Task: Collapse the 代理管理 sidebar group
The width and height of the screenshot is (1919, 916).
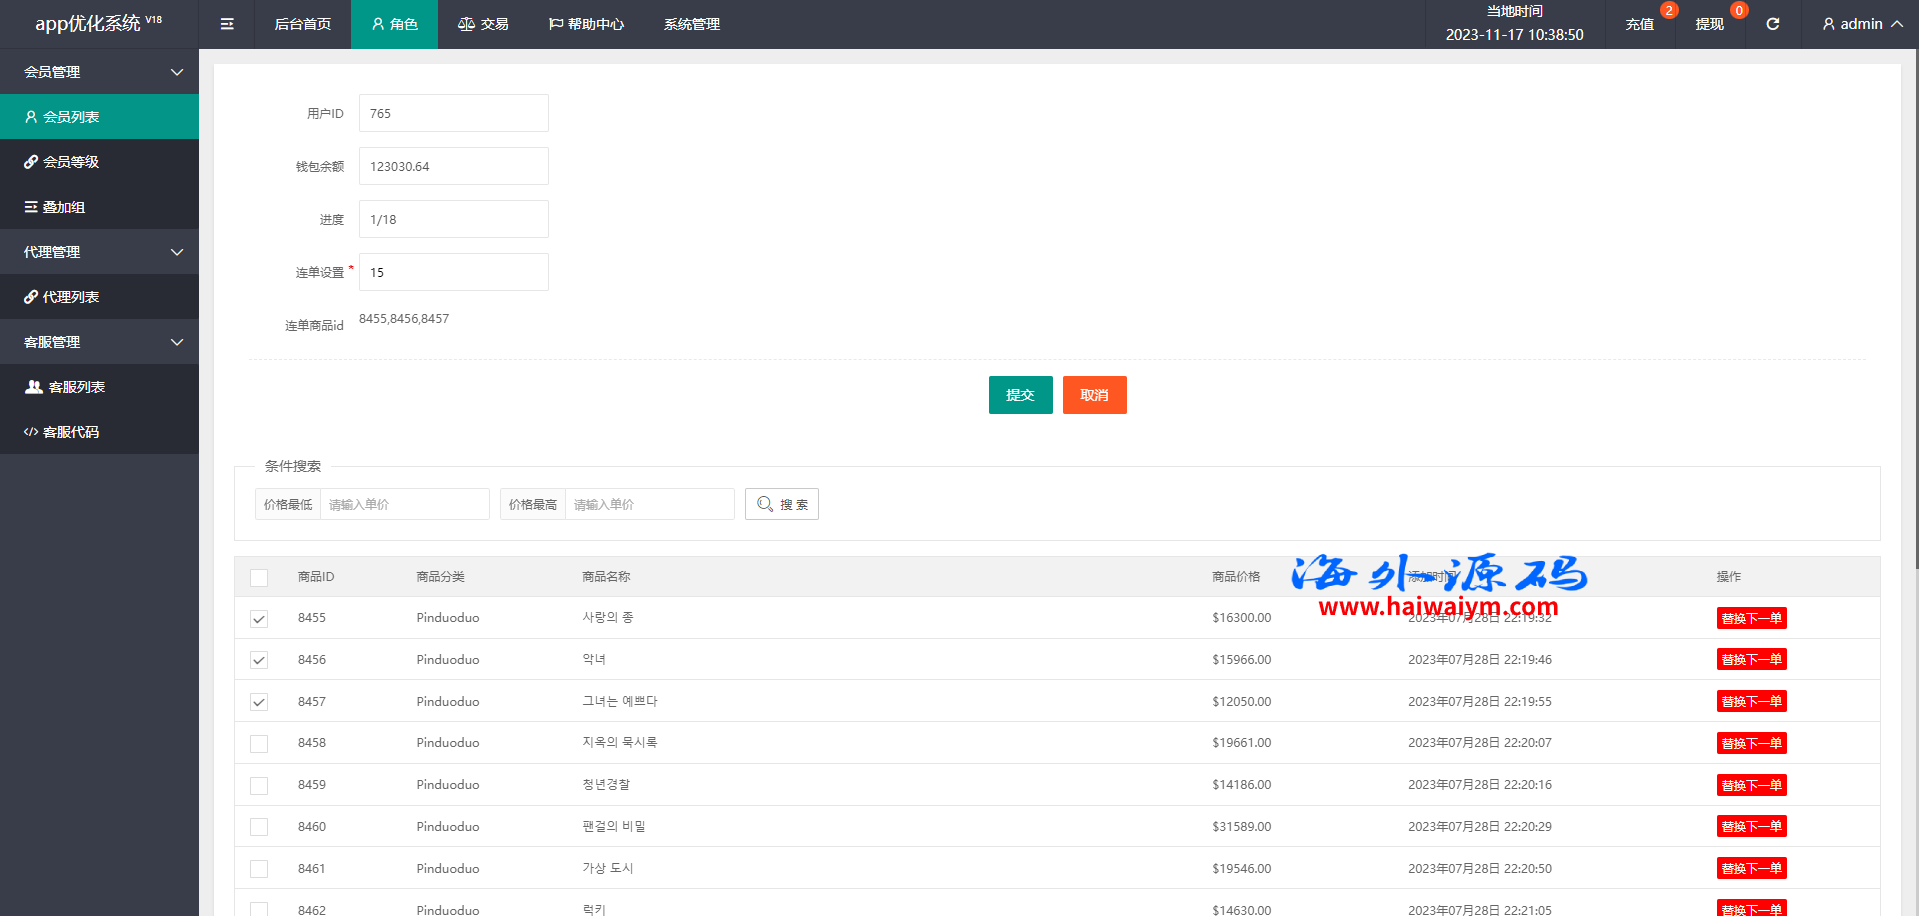Action: point(100,252)
